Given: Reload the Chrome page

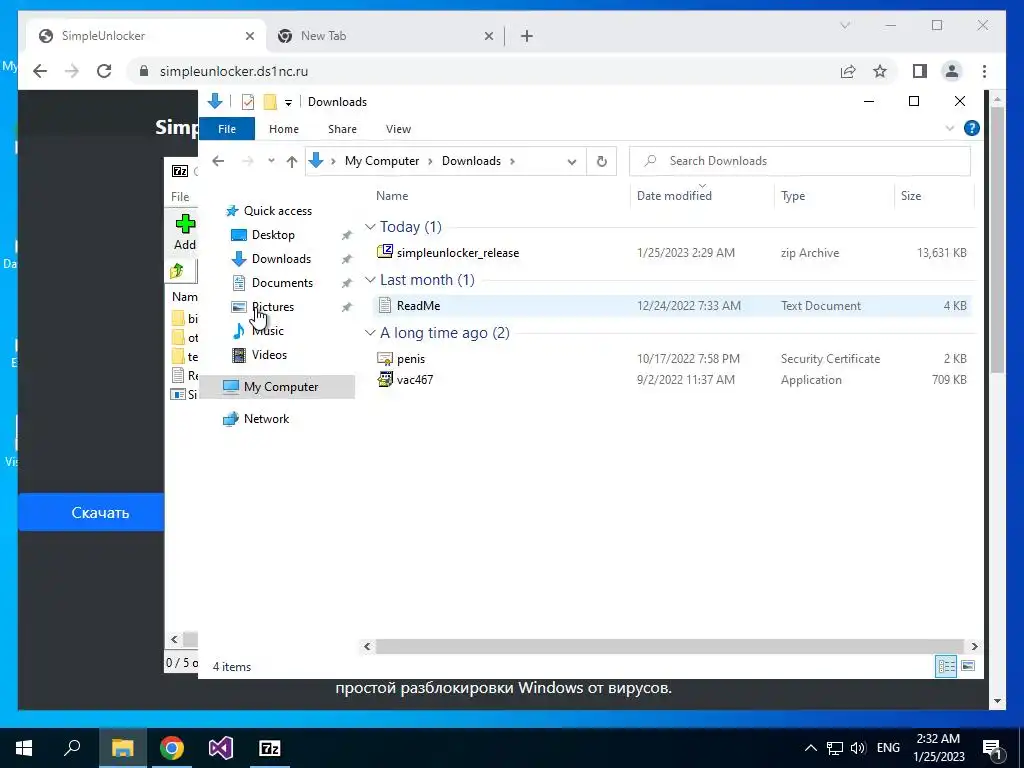Looking at the screenshot, I should (x=104, y=71).
